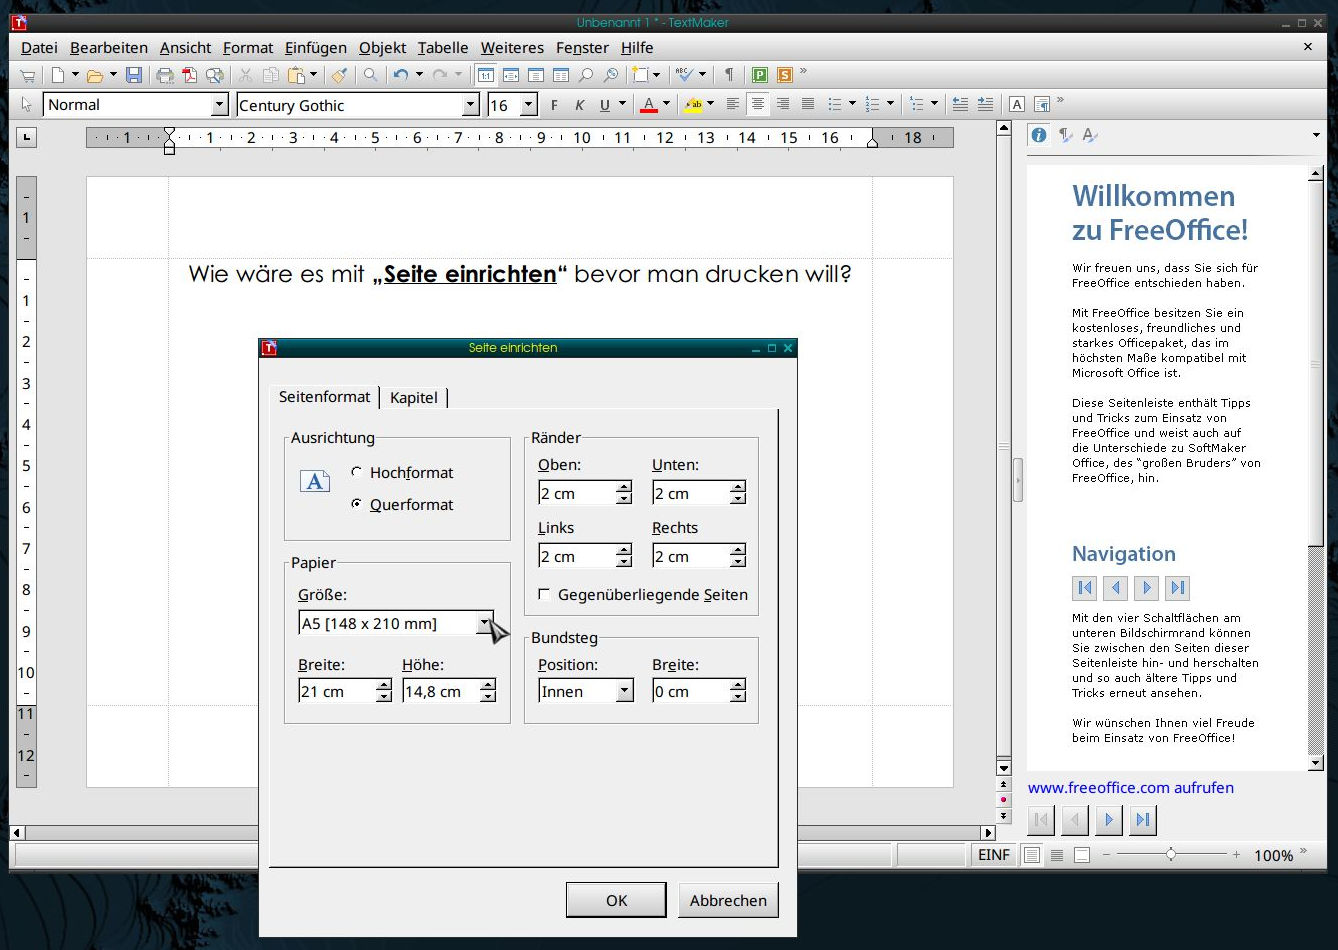Open the www.freeoffice.com aufrufen link
The height and width of the screenshot is (950, 1338).
1130,787
